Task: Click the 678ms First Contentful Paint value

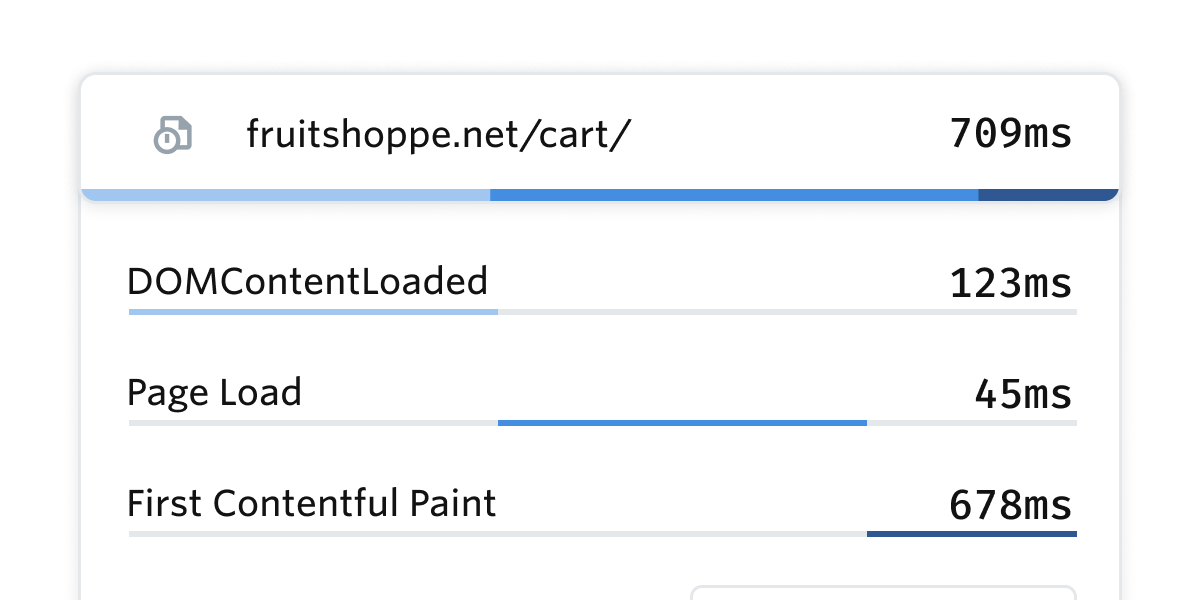Action: [x=1010, y=505]
